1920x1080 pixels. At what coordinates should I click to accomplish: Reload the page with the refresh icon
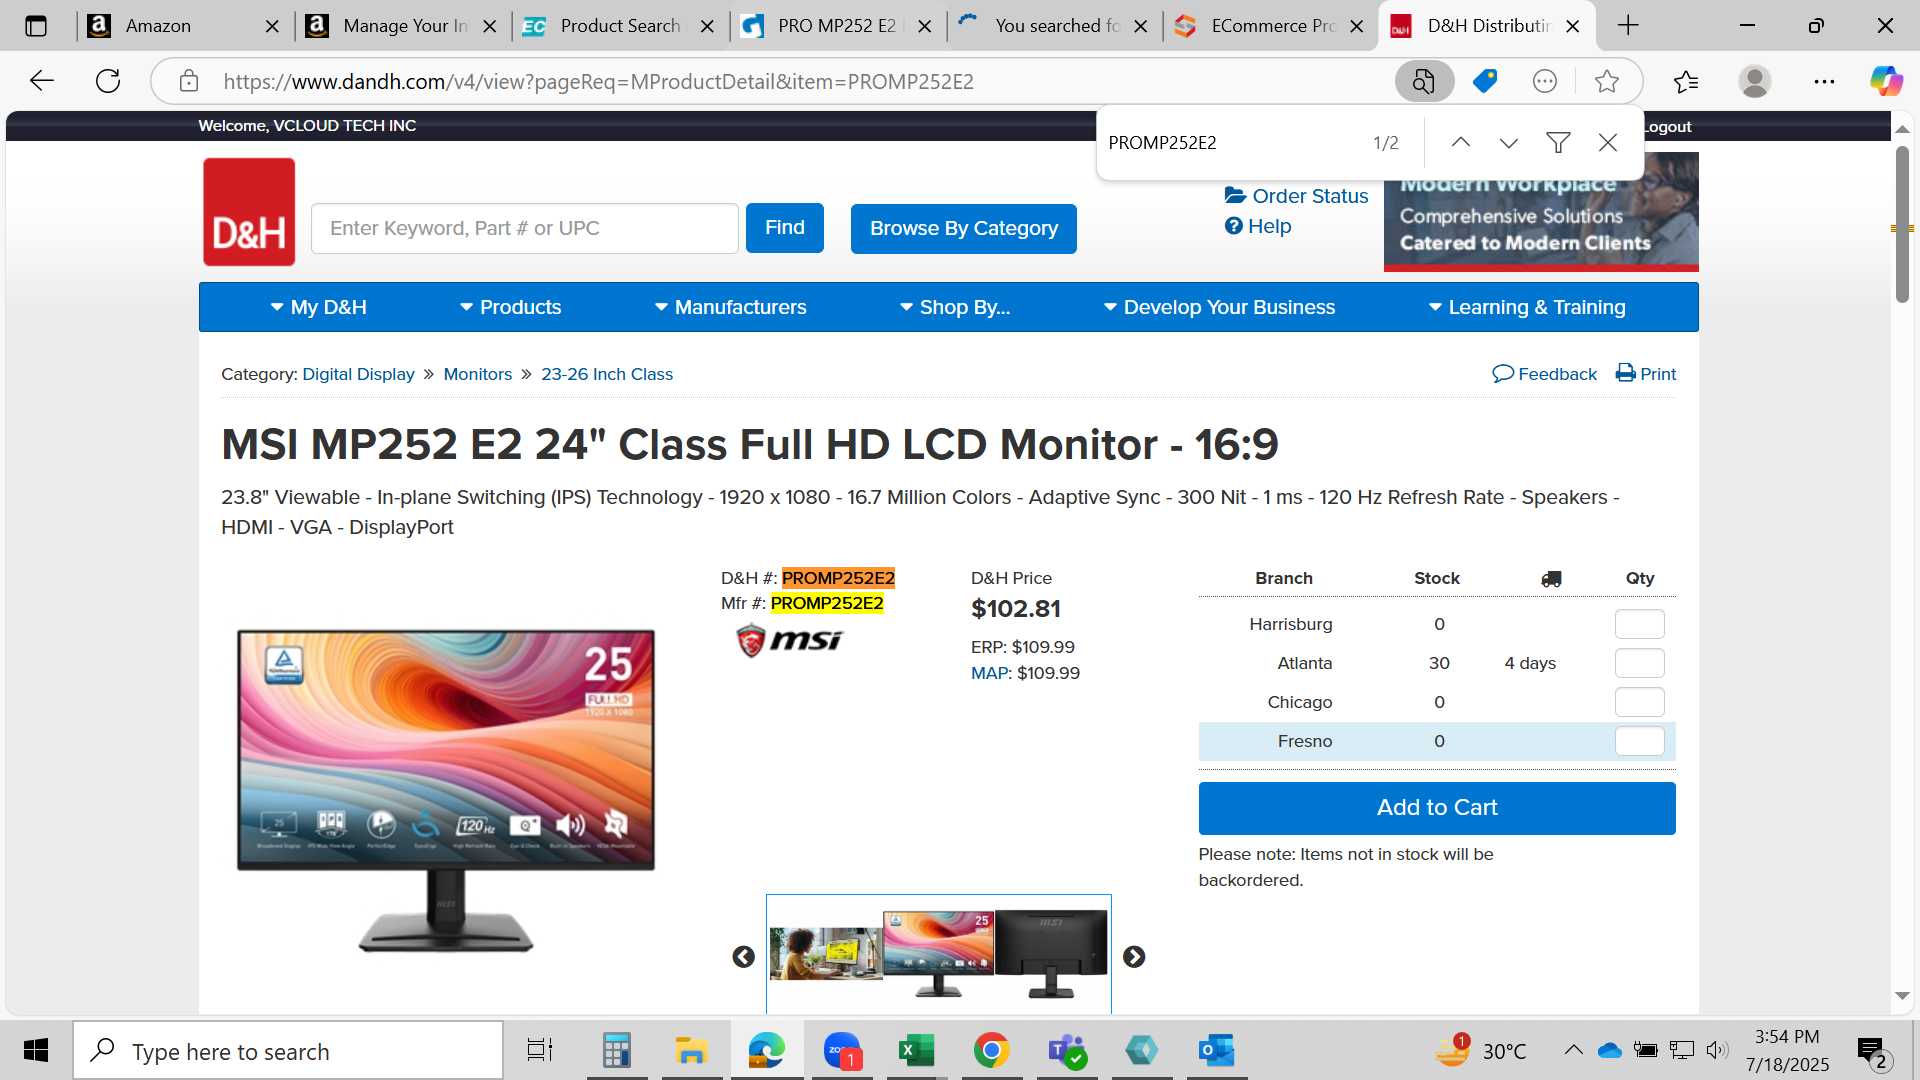coord(108,81)
